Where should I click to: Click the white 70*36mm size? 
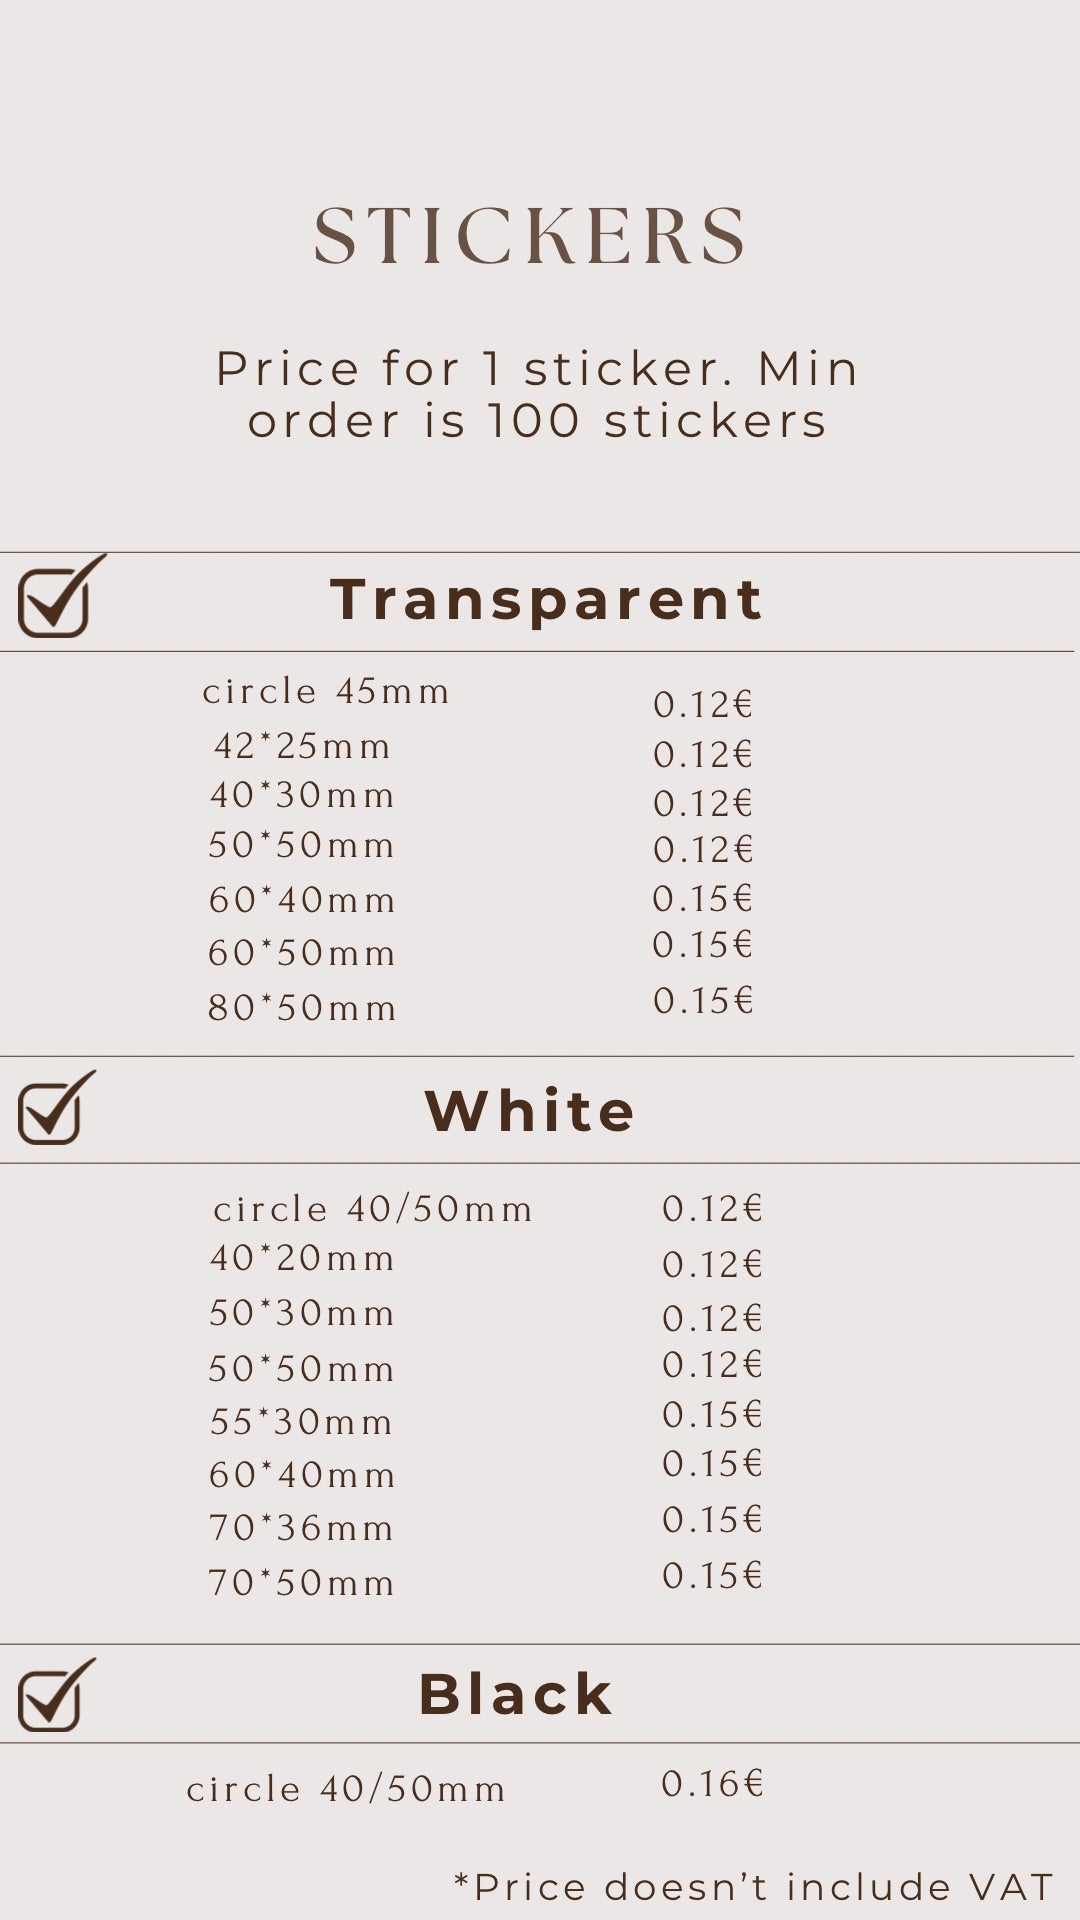tap(302, 1528)
